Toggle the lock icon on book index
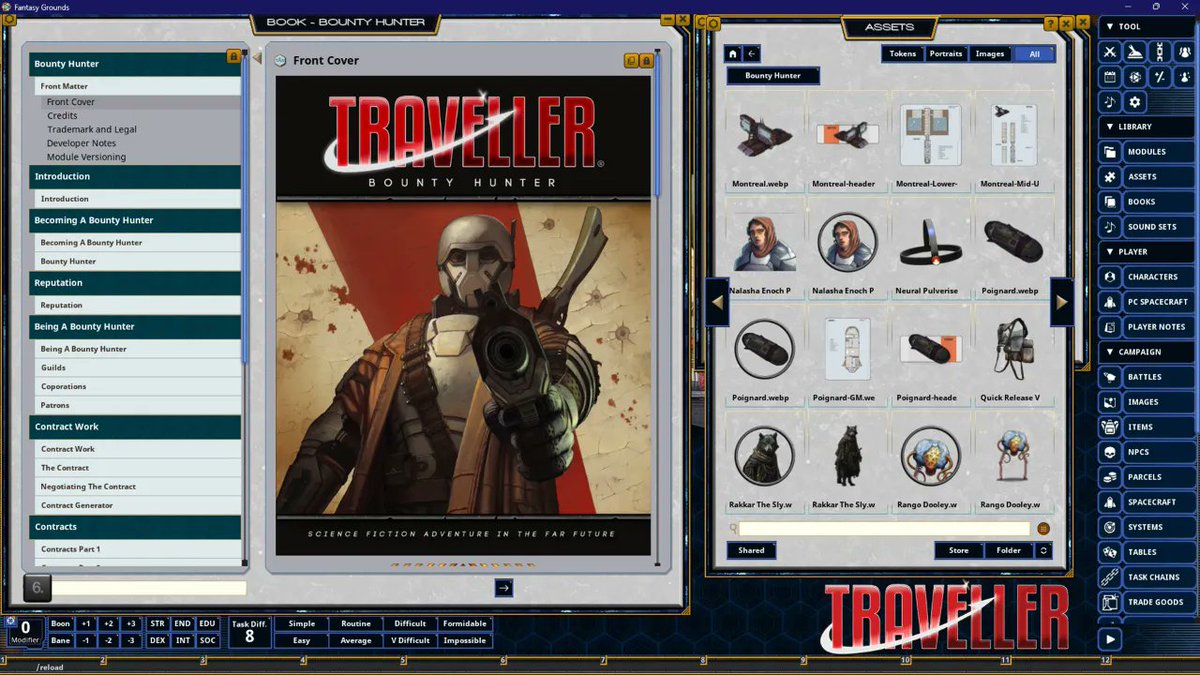Screen dimensions: 1200x675 click(233, 57)
